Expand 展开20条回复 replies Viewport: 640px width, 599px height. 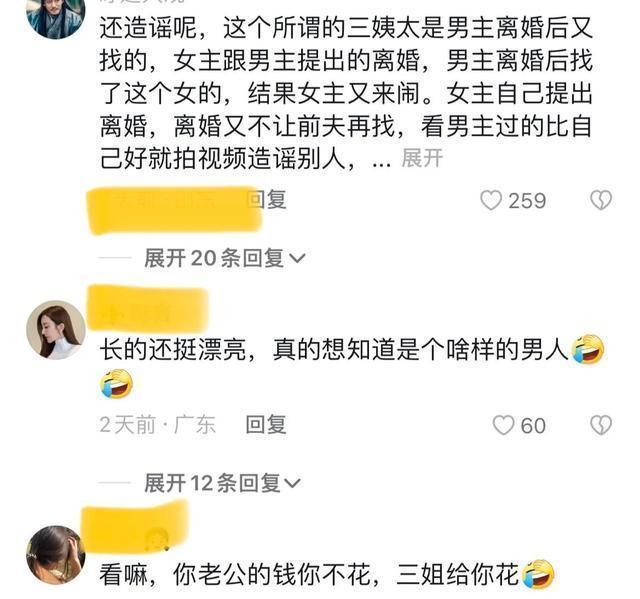[224, 258]
